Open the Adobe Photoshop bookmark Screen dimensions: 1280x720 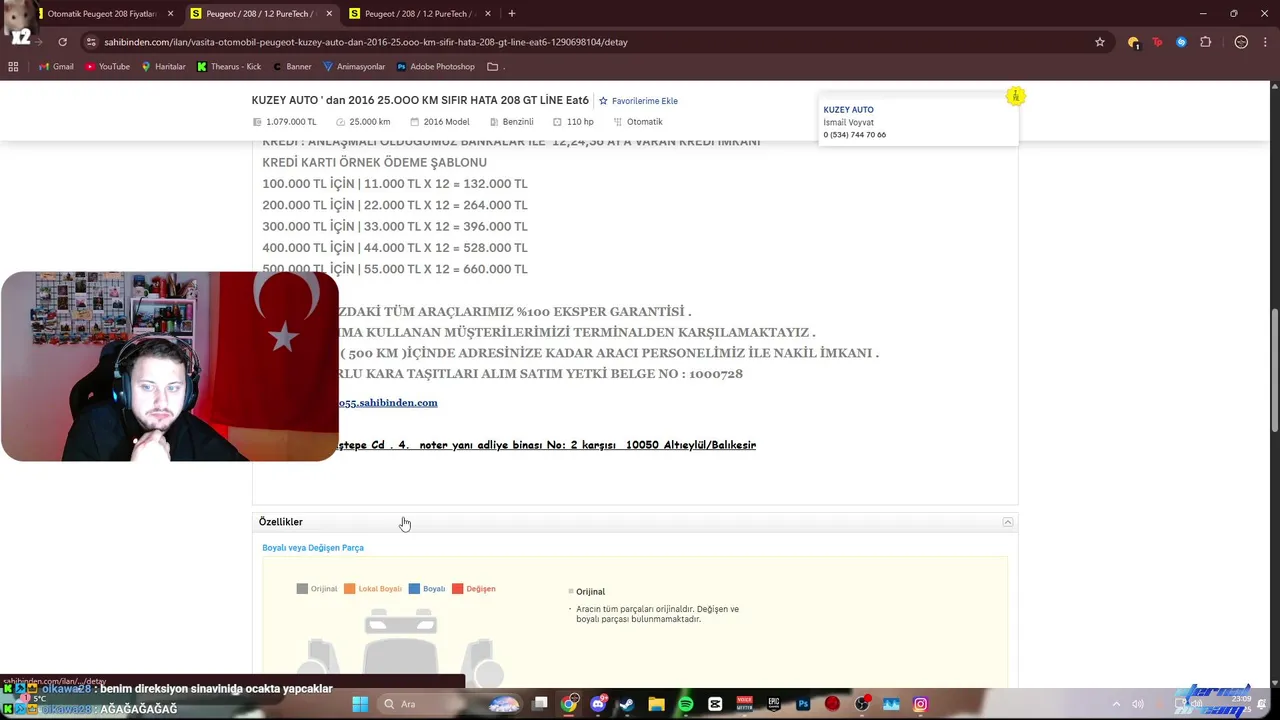click(x=436, y=67)
